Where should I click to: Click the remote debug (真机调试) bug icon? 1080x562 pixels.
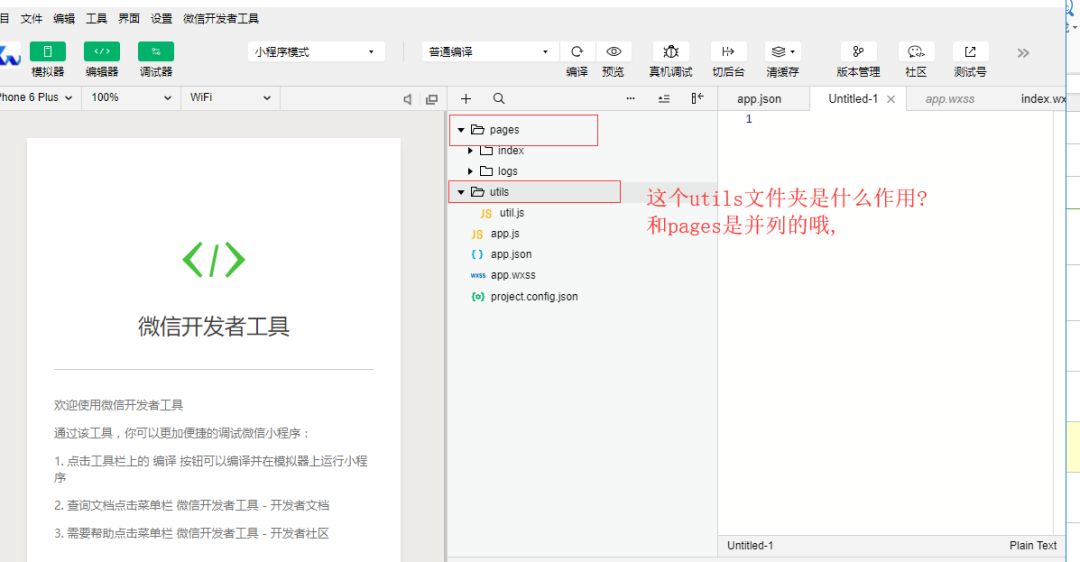click(x=671, y=52)
